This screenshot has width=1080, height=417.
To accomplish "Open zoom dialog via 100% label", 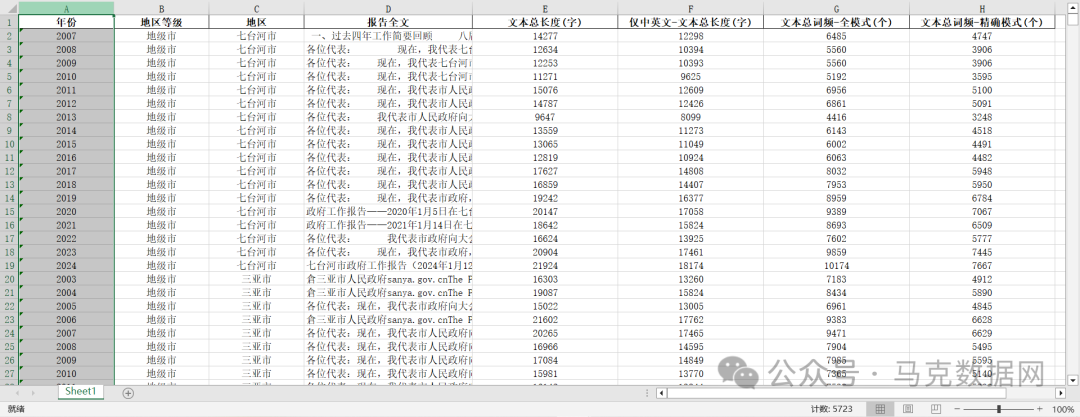I will pyautogui.click(x=1063, y=409).
